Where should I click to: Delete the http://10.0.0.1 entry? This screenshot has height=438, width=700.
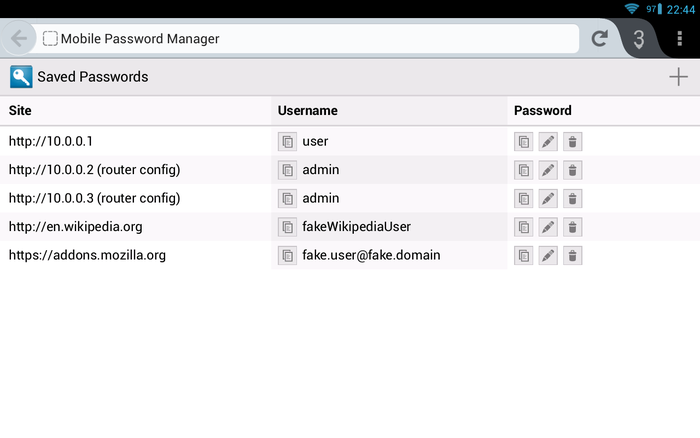(572, 142)
